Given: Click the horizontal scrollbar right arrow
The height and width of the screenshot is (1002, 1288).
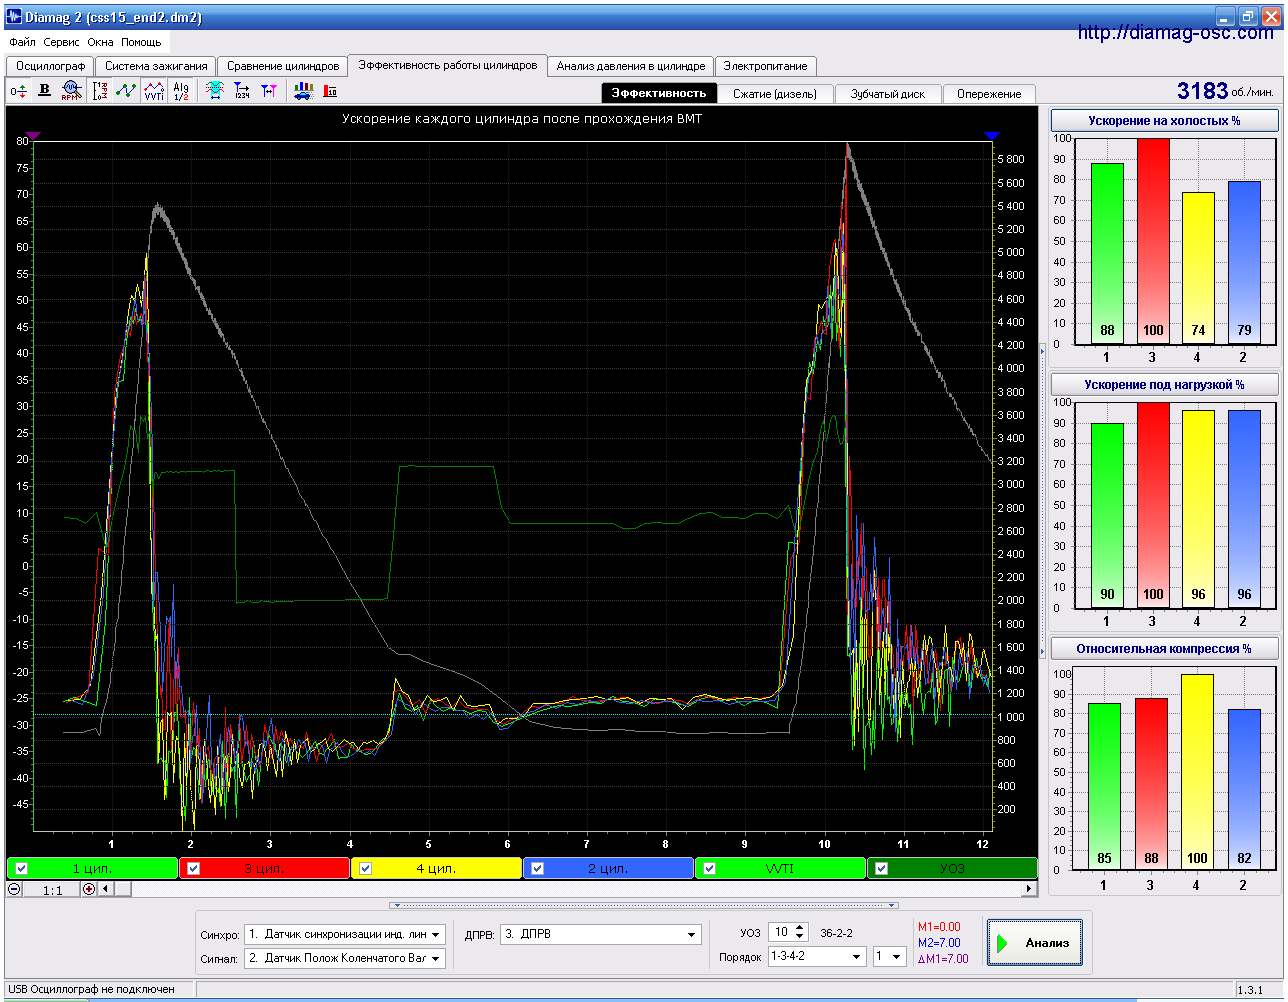Looking at the screenshot, I should tap(1029, 889).
